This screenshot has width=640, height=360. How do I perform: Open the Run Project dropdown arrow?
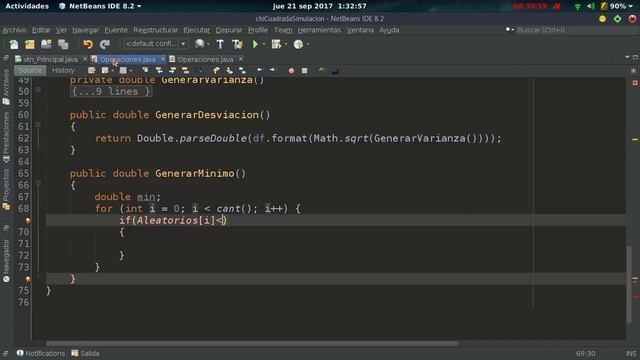pyautogui.click(x=264, y=44)
